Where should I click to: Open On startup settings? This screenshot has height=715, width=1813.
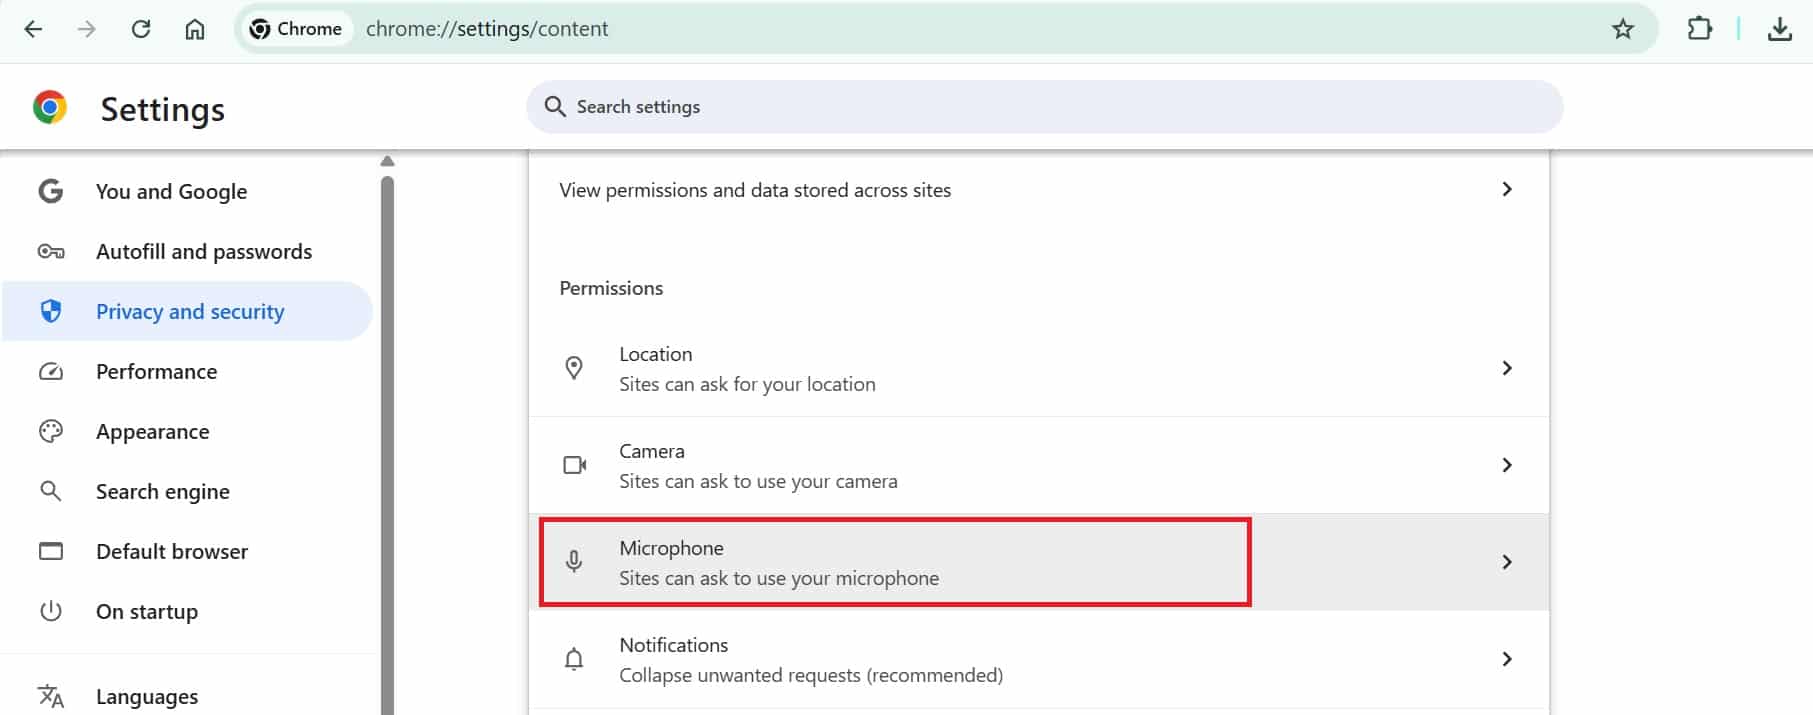click(x=146, y=611)
